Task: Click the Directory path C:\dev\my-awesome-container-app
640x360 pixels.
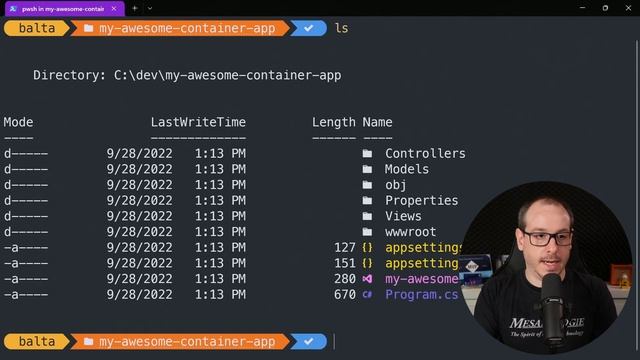Action: pos(227,76)
